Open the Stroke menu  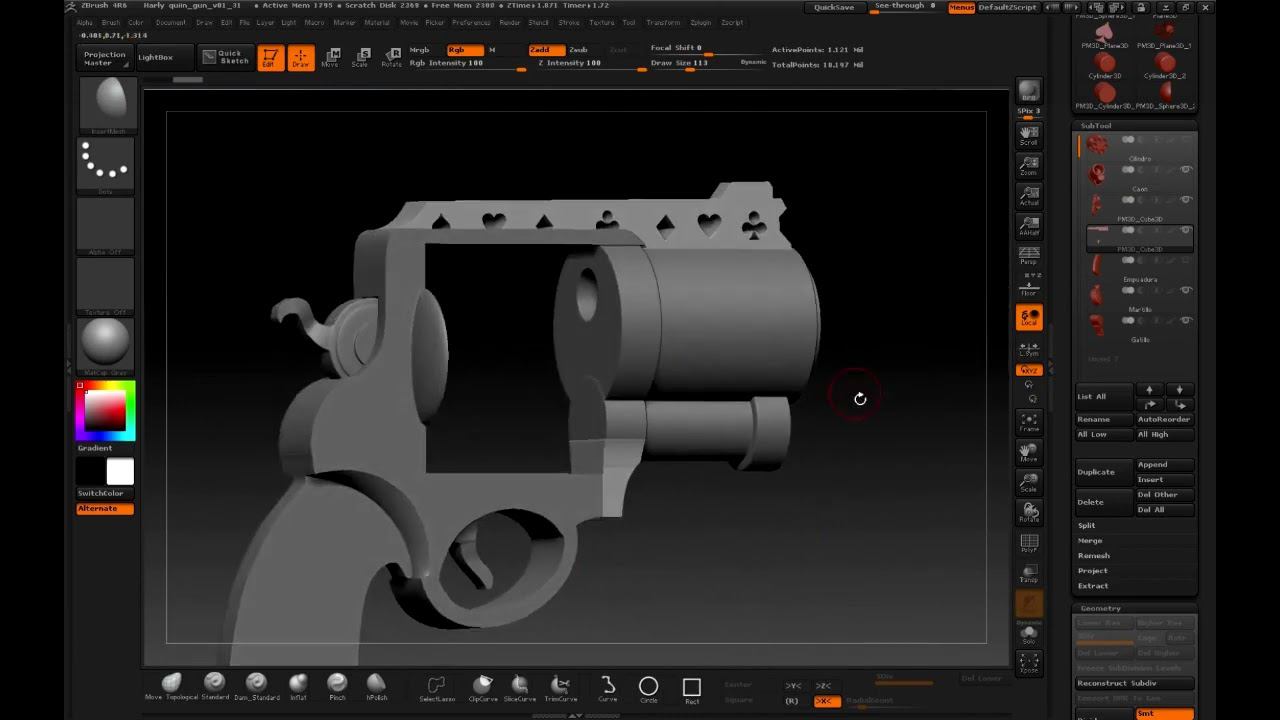[568, 22]
